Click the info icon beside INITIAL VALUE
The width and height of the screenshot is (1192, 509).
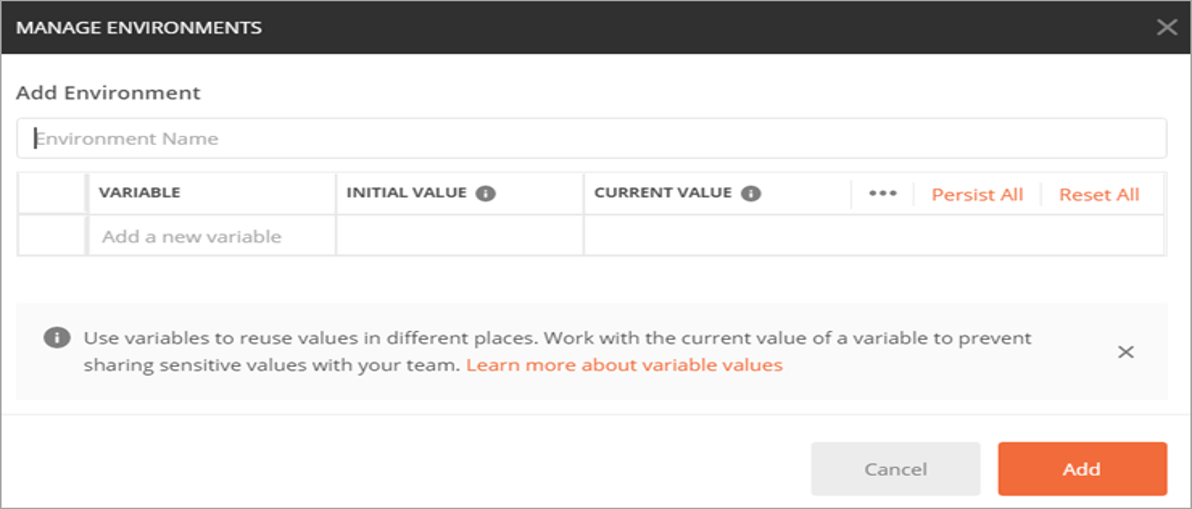(x=486, y=193)
